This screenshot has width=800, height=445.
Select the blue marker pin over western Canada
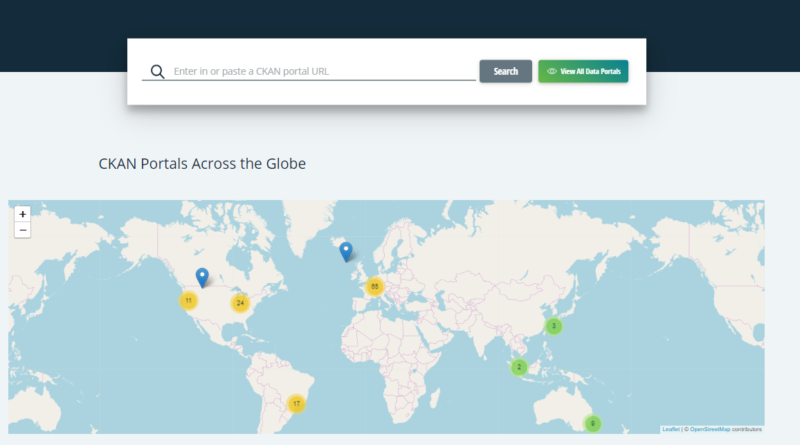click(x=203, y=278)
